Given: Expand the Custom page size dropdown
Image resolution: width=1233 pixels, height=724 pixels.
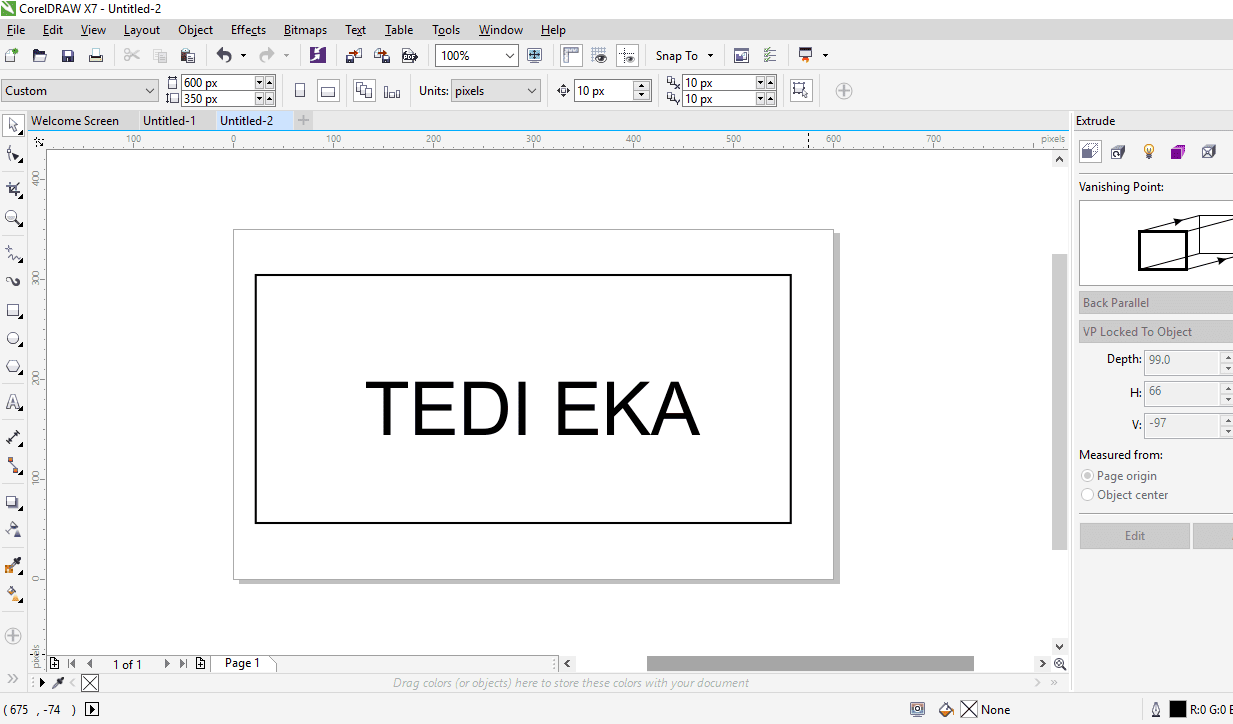Looking at the screenshot, I should coord(80,91).
